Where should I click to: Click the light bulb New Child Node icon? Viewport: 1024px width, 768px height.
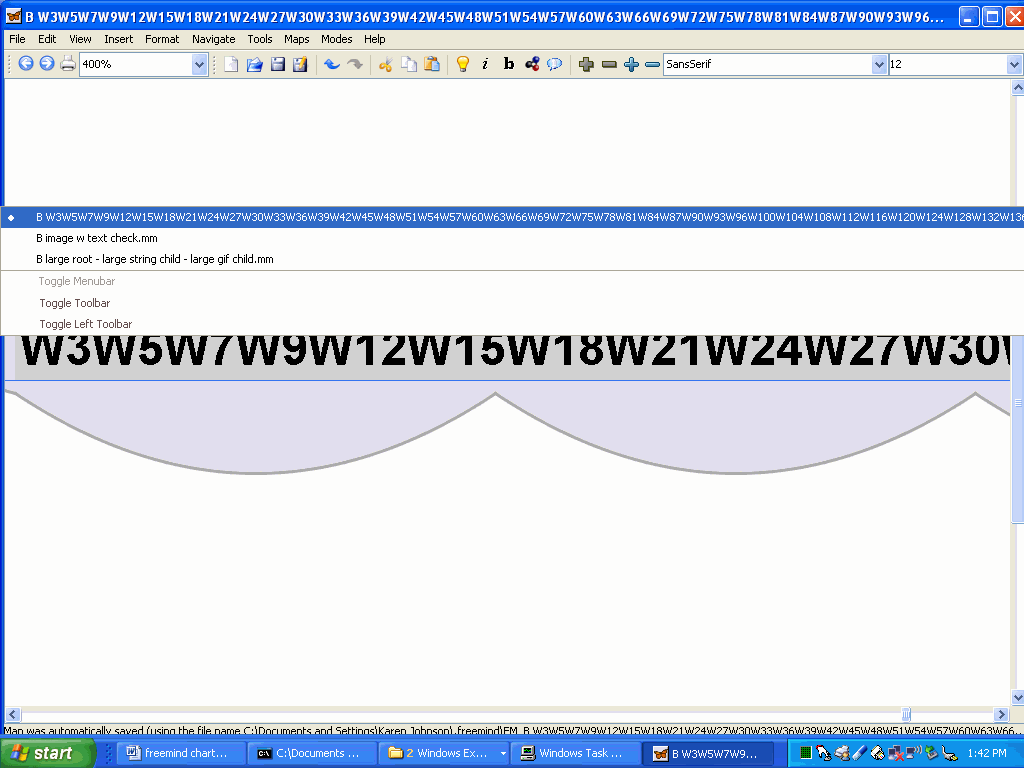click(x=462, y=64)
